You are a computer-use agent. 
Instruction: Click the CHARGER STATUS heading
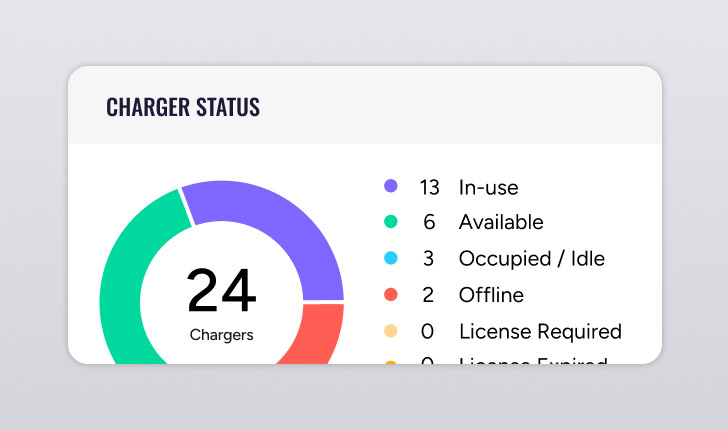tap(183, 107)
